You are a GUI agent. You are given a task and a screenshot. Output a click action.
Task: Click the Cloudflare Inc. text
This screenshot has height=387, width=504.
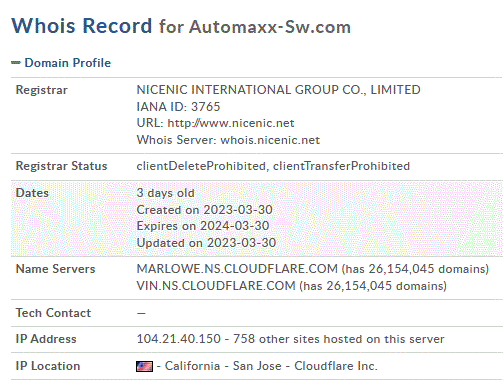pos(336,366)
